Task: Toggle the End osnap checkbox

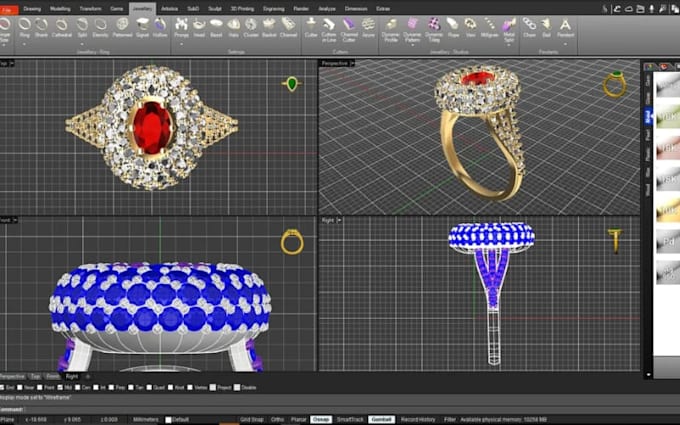Action: pos(3,387)
